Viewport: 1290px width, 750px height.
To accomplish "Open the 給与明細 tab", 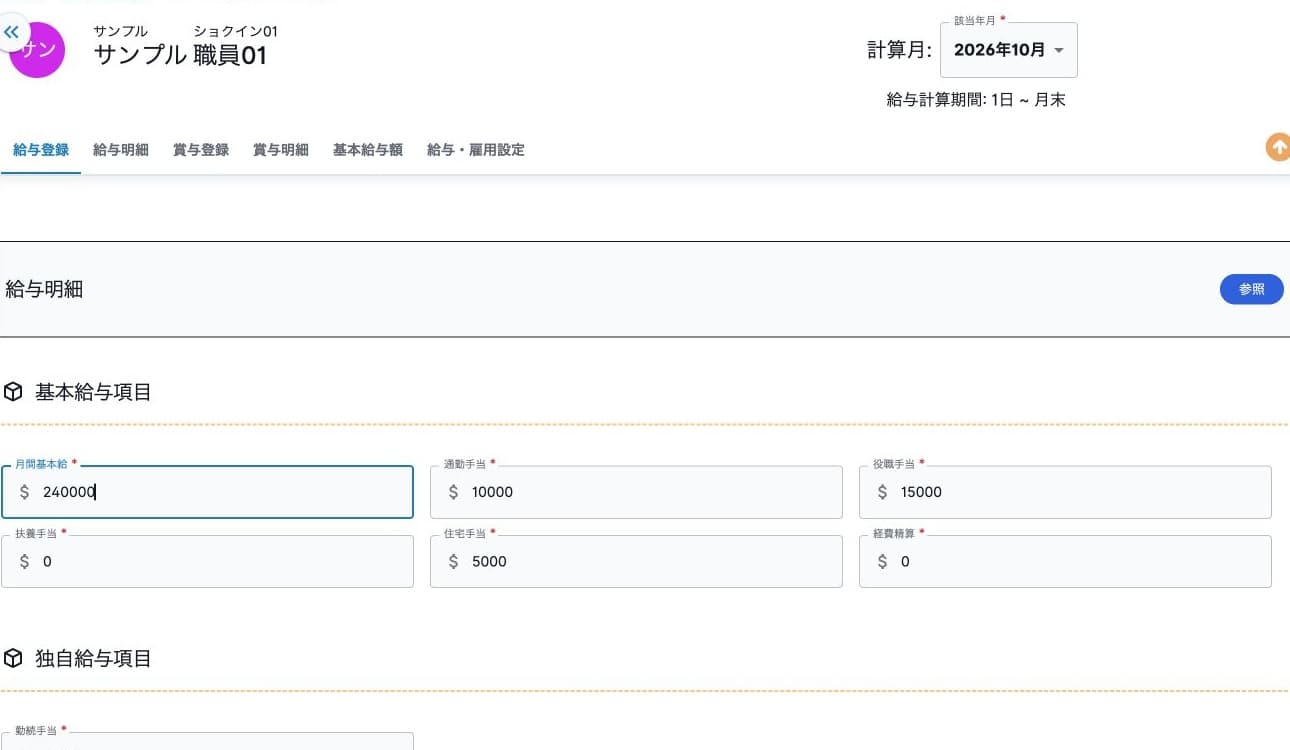I will (121, 150).
